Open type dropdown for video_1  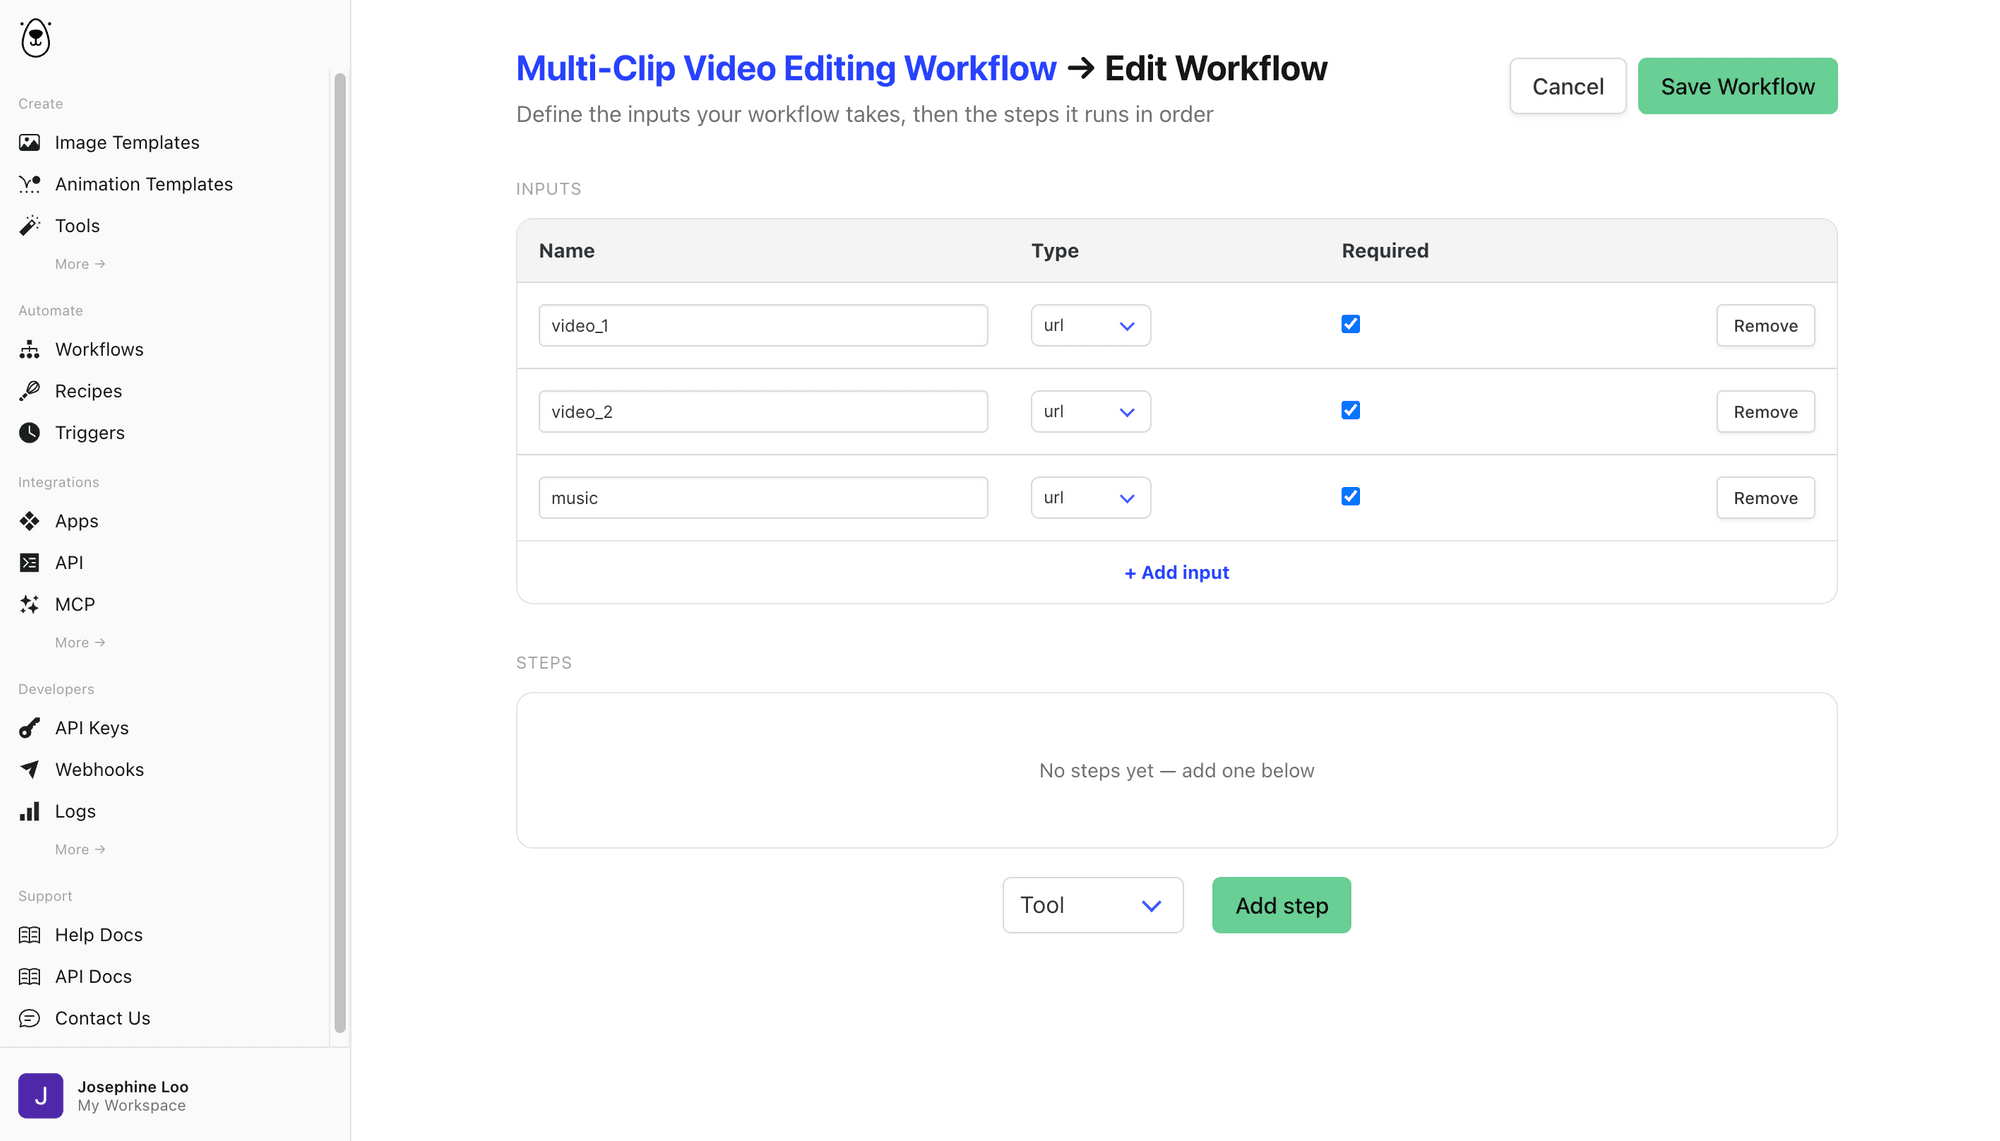point(1091,326)
